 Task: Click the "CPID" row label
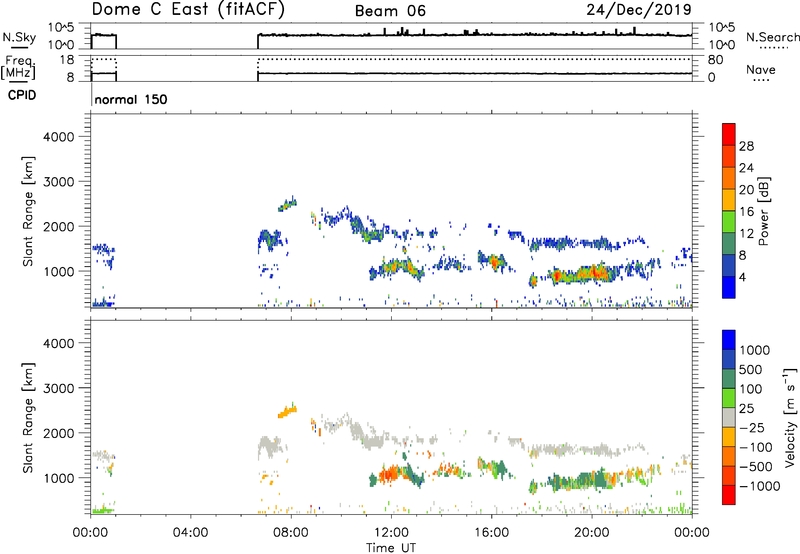pos(22,95)
